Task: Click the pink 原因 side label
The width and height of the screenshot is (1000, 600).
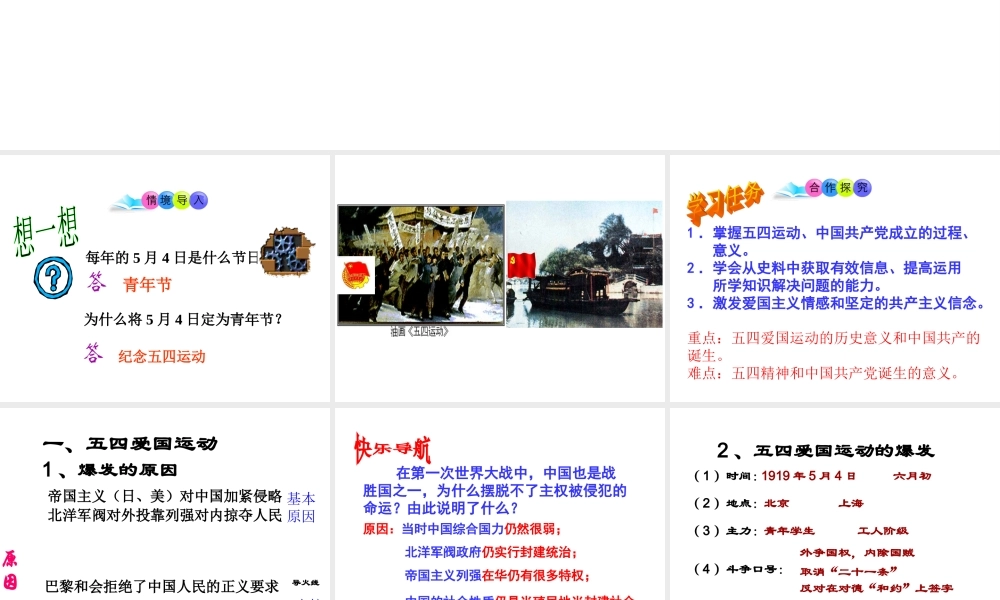Action: 10,570
